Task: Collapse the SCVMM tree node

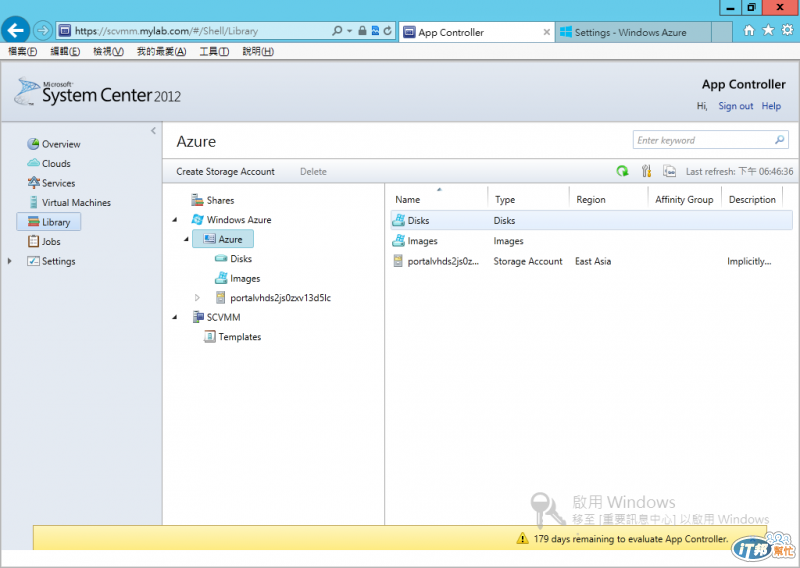Action: (x=175, y=317)
